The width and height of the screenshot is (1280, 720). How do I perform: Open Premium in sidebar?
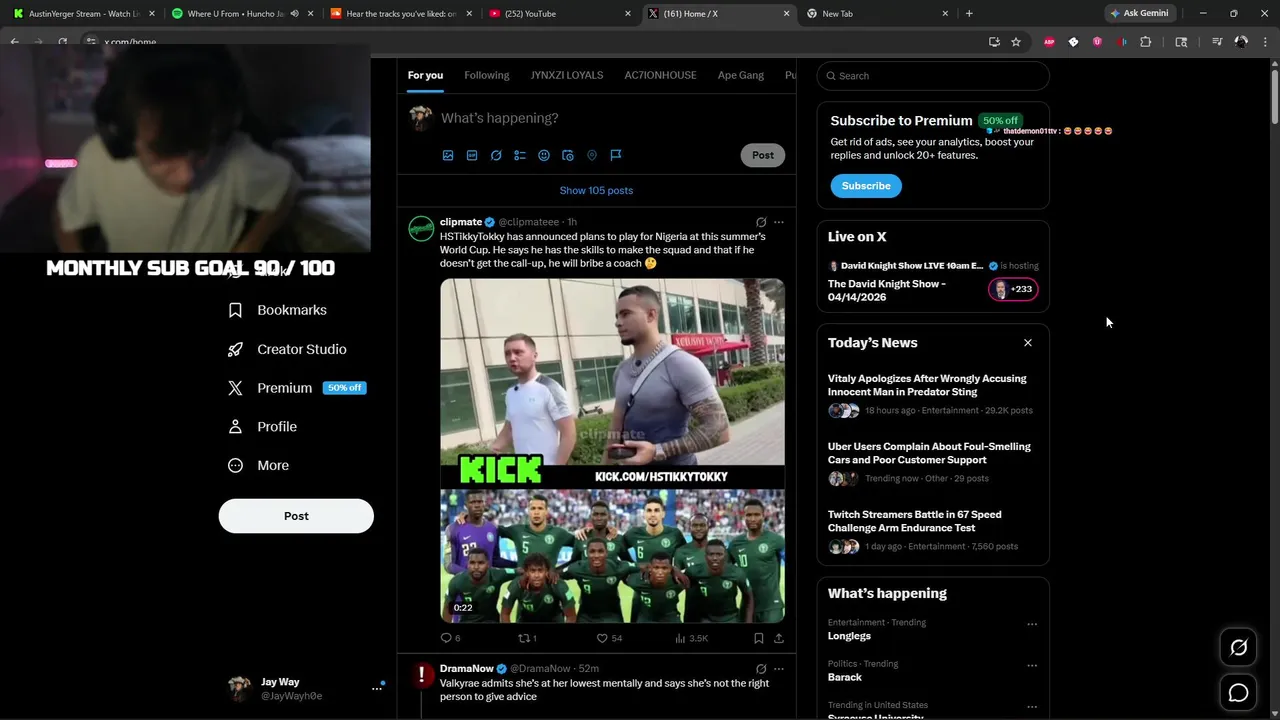[x=297, y=388]
